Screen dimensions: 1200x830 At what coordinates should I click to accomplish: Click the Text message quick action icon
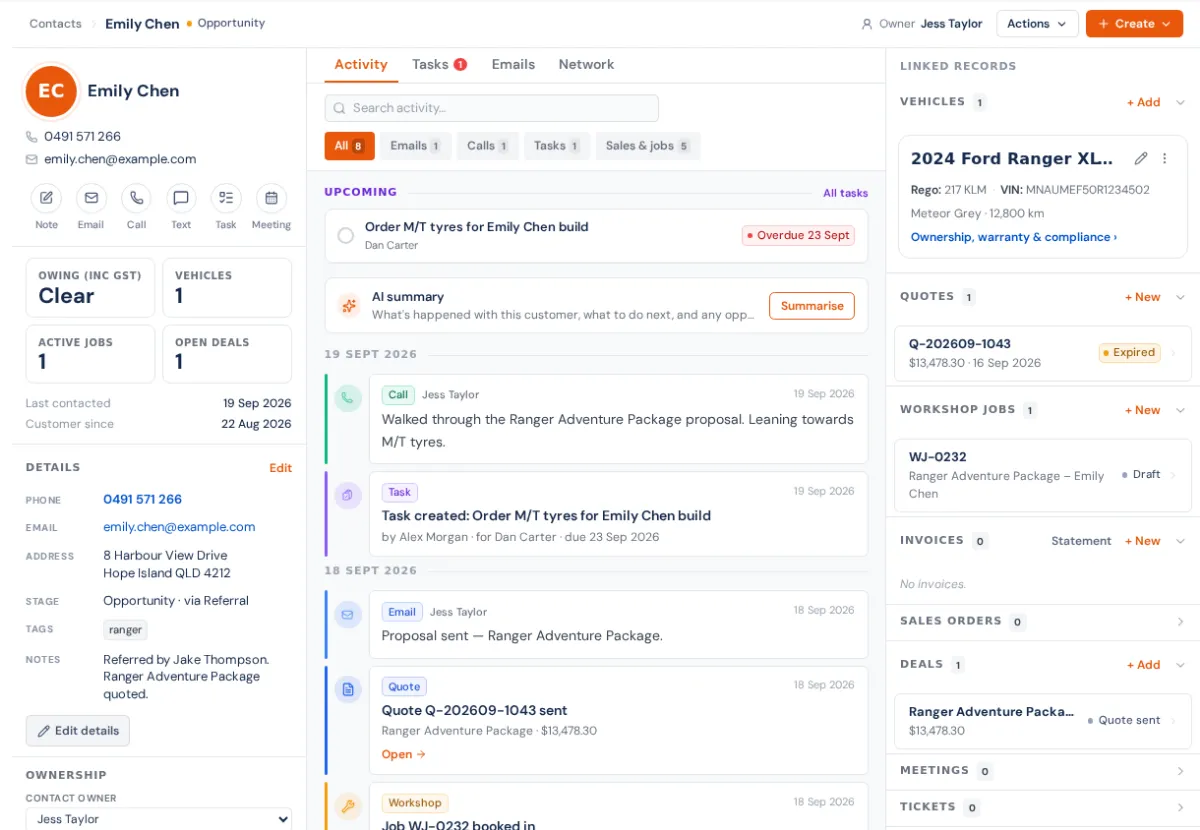pyautogui.click(x=181, y=198)
